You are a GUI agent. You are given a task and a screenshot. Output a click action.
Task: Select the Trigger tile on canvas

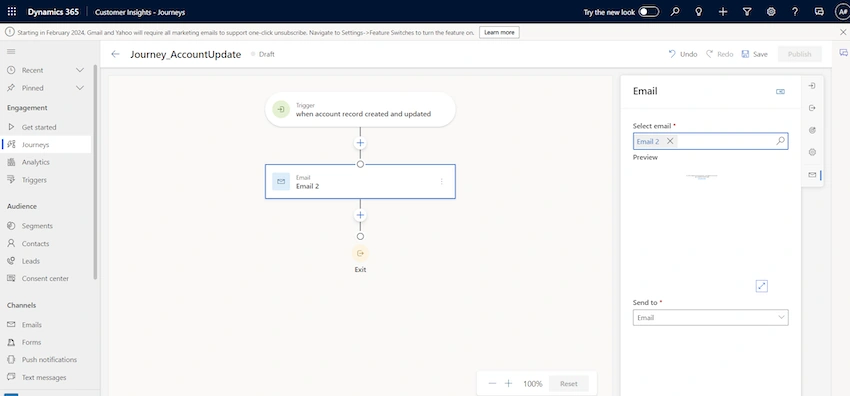tap(360, 110)
